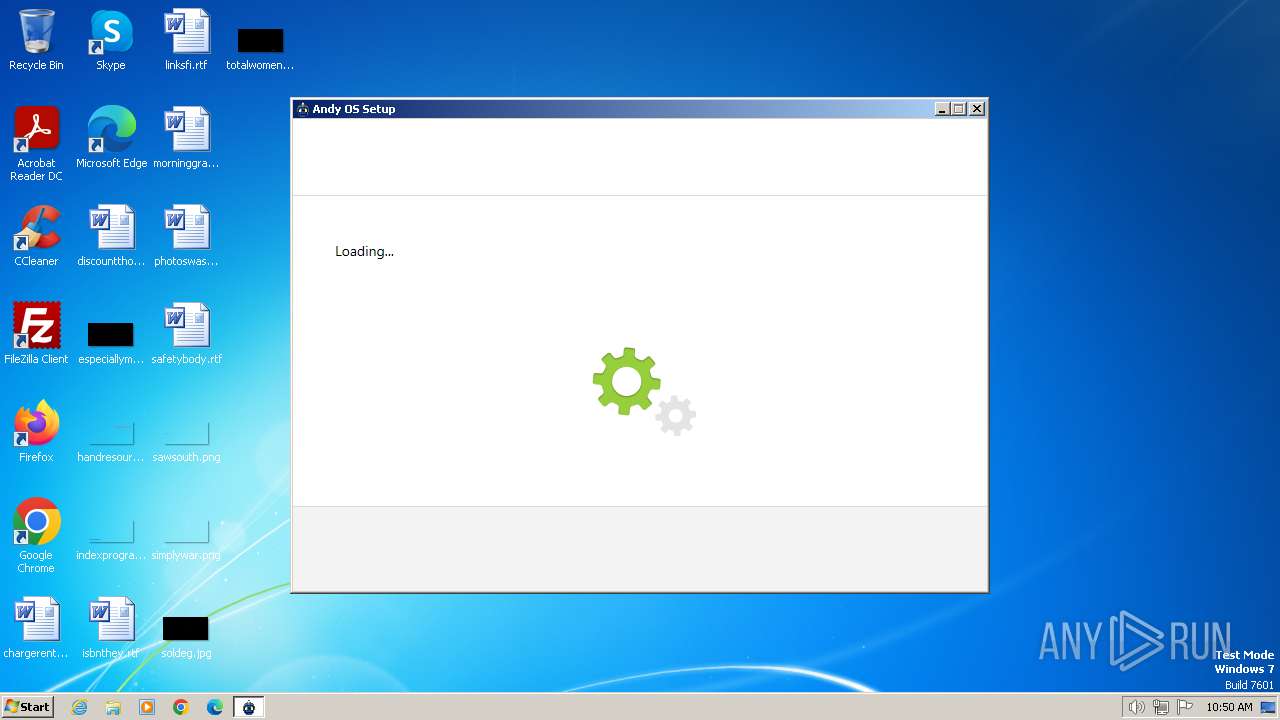Minimize the Andy OS Setup window
Viewport: 1280px width, 720px height.
click(942, 109)
